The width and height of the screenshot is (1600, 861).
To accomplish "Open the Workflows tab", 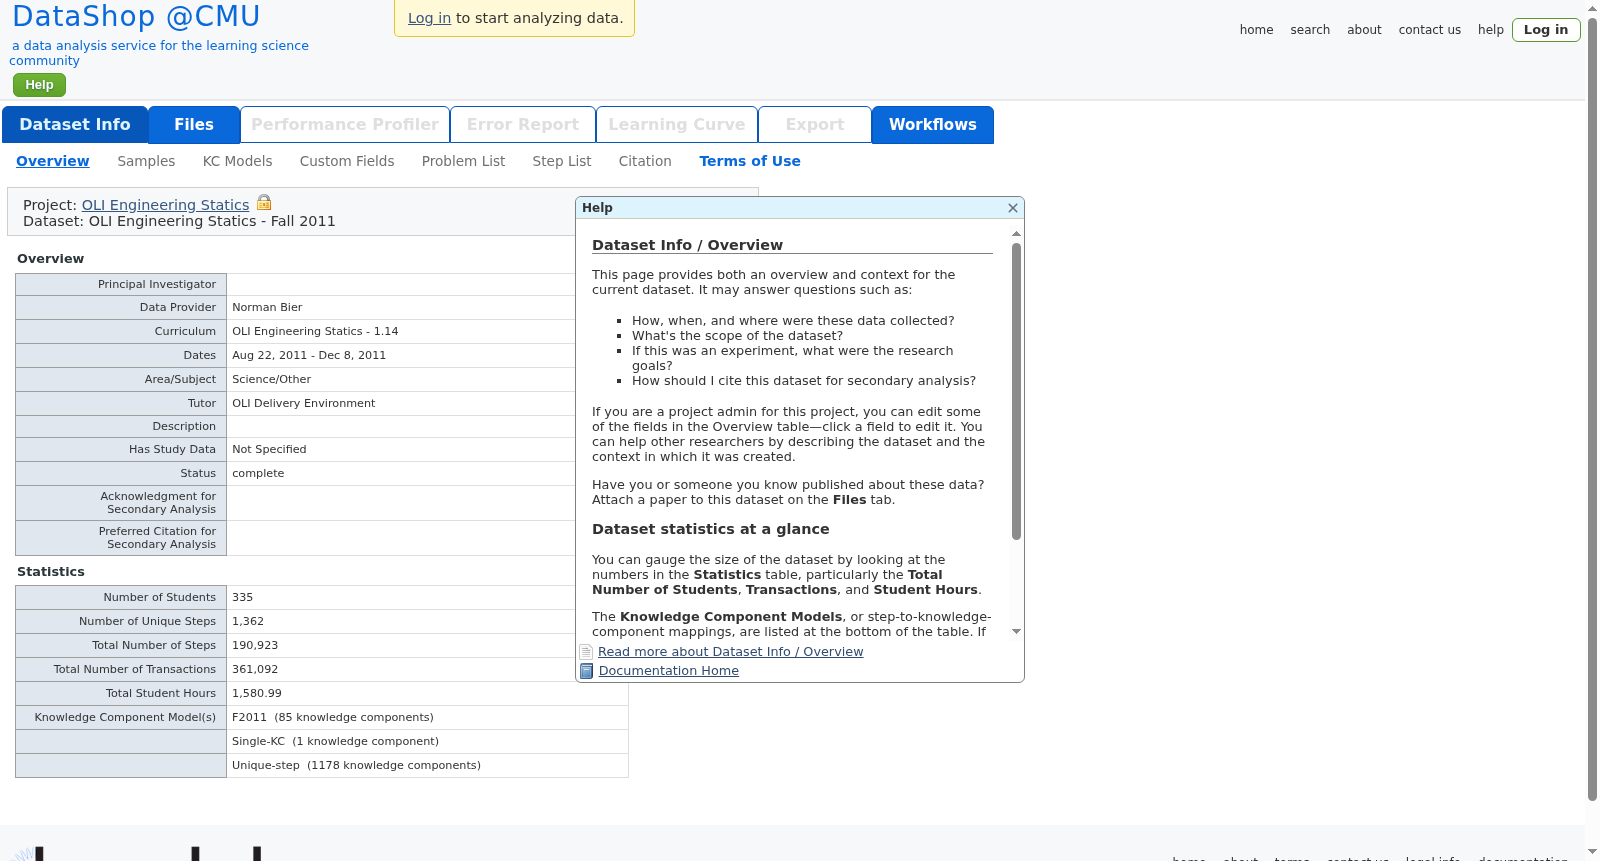I will pyautogui.click(x=933, y=125).
